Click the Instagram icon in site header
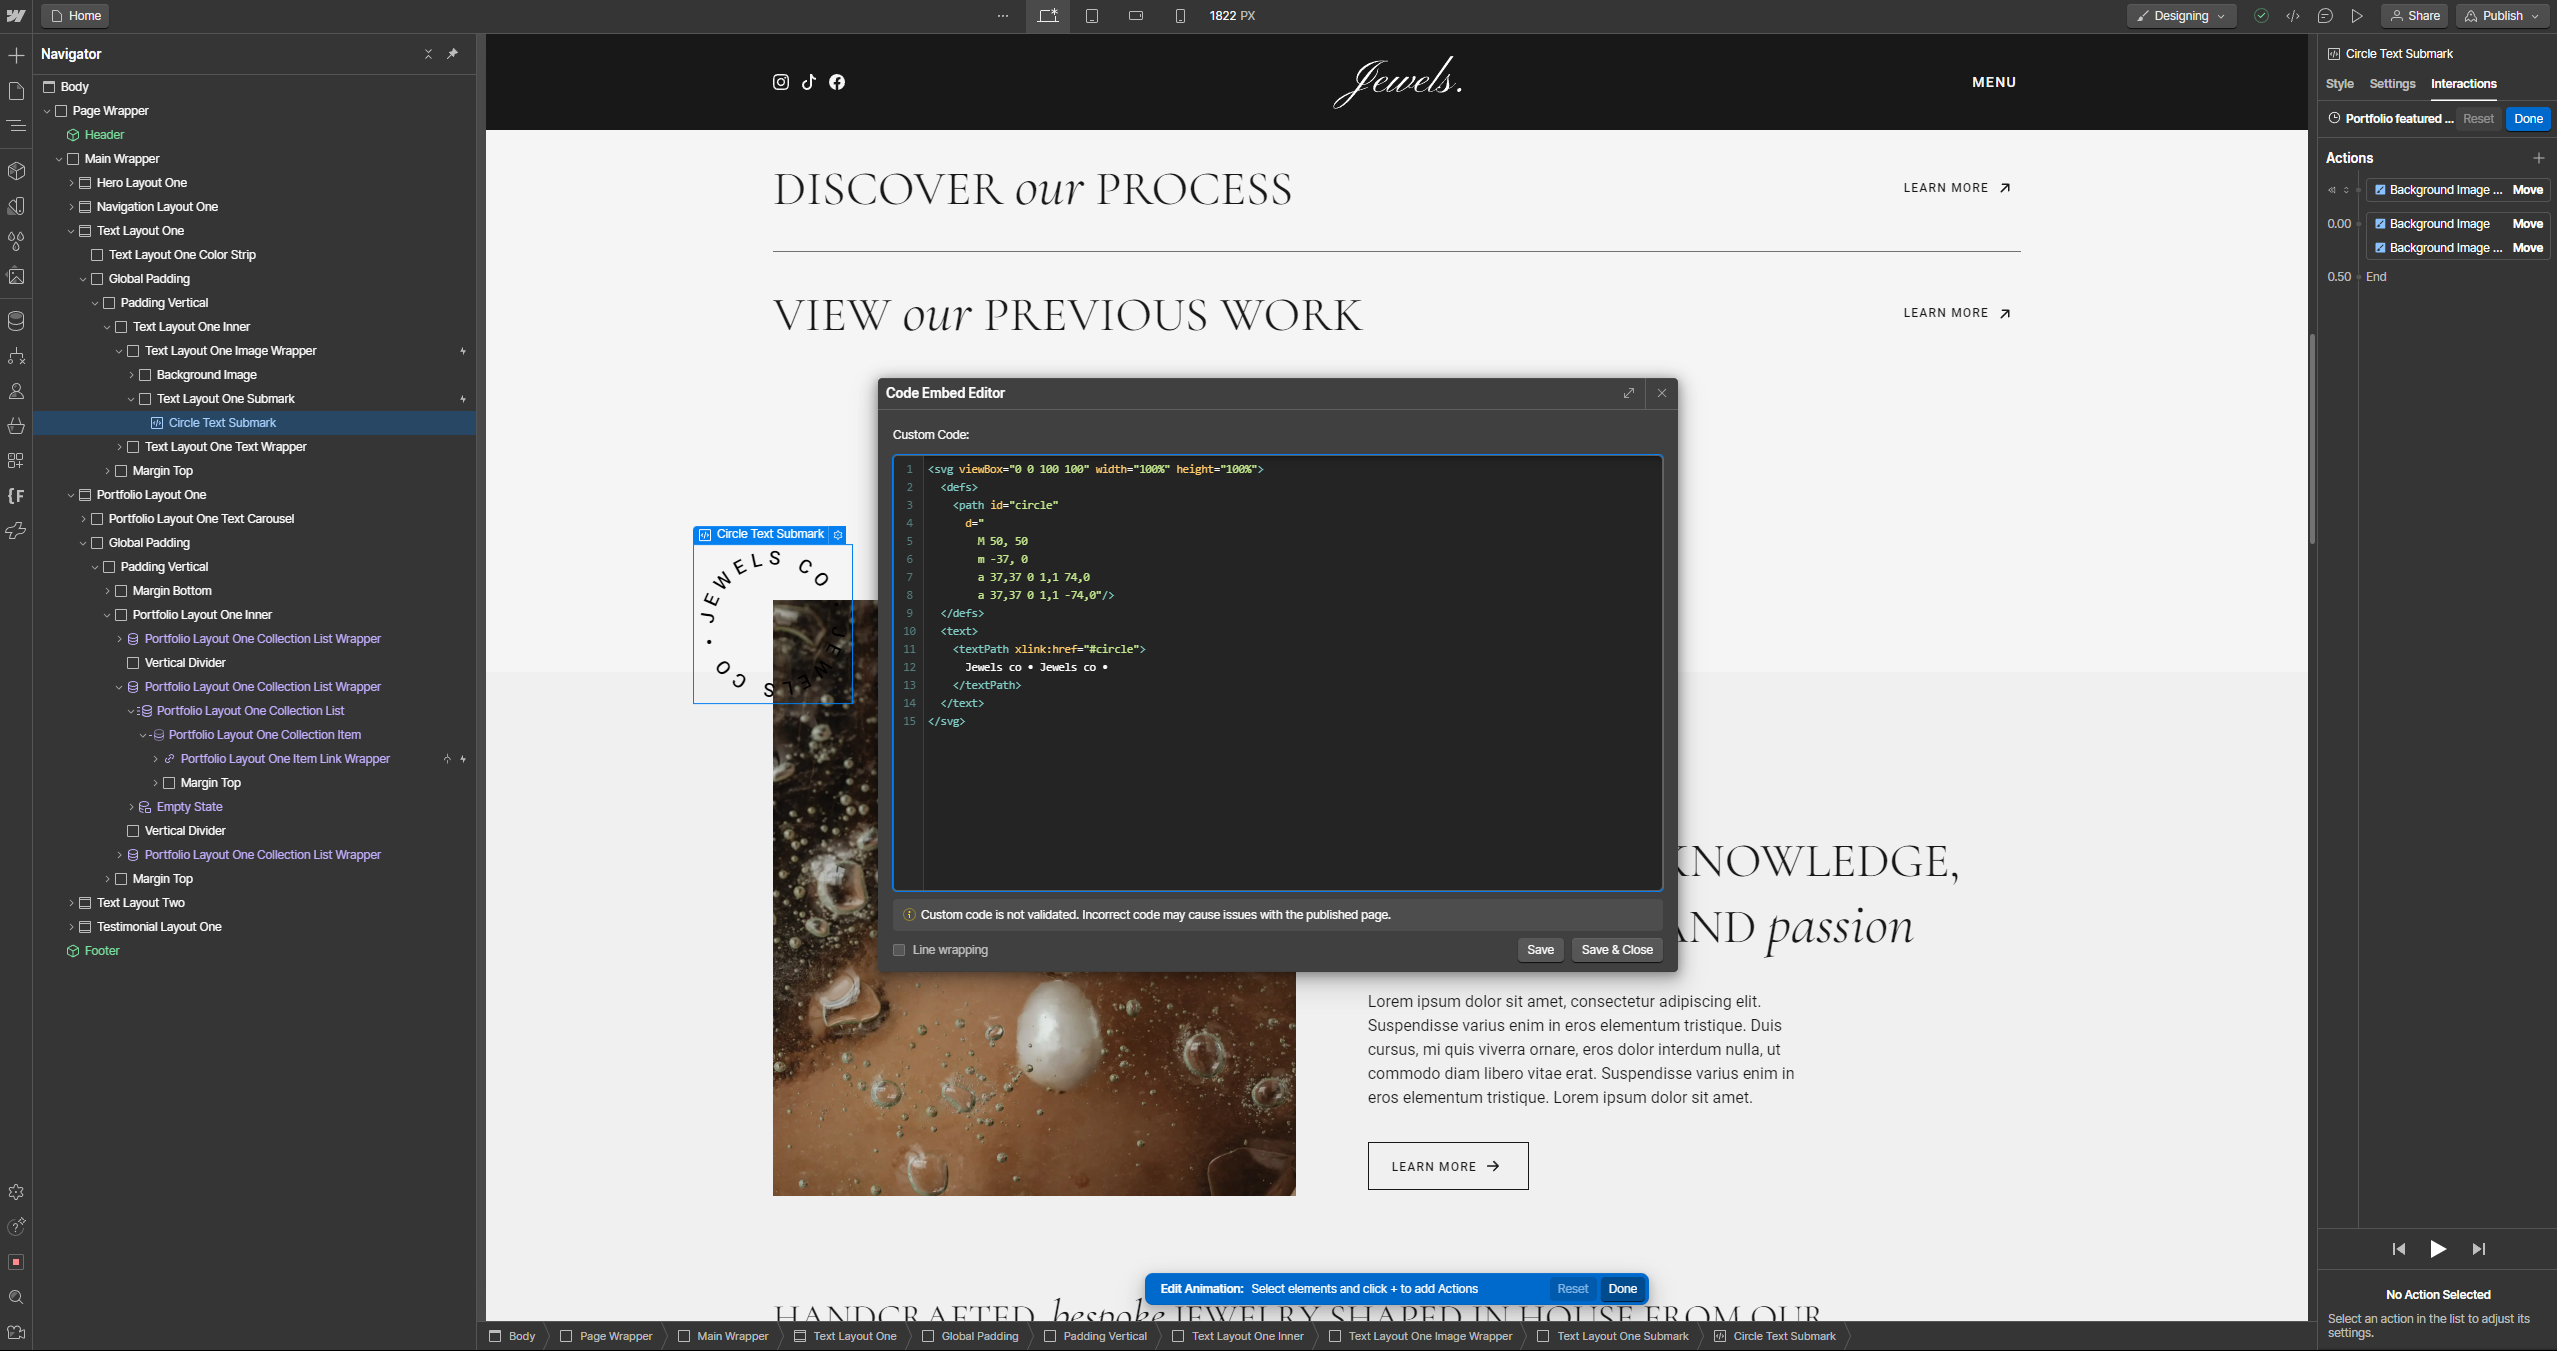 coord(781,82)
